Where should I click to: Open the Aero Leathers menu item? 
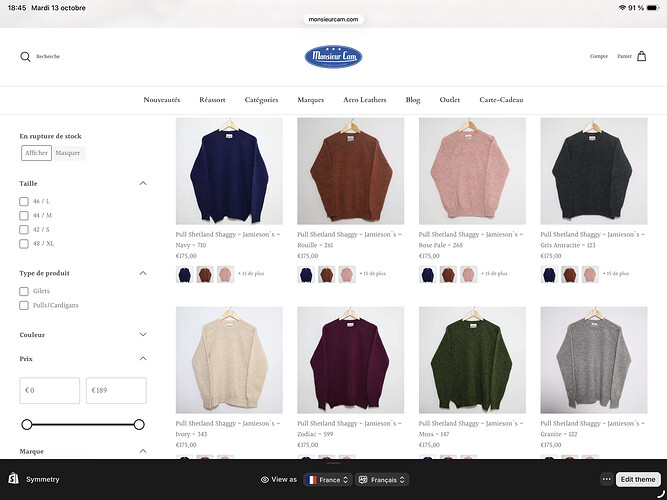tap(365, 100)
